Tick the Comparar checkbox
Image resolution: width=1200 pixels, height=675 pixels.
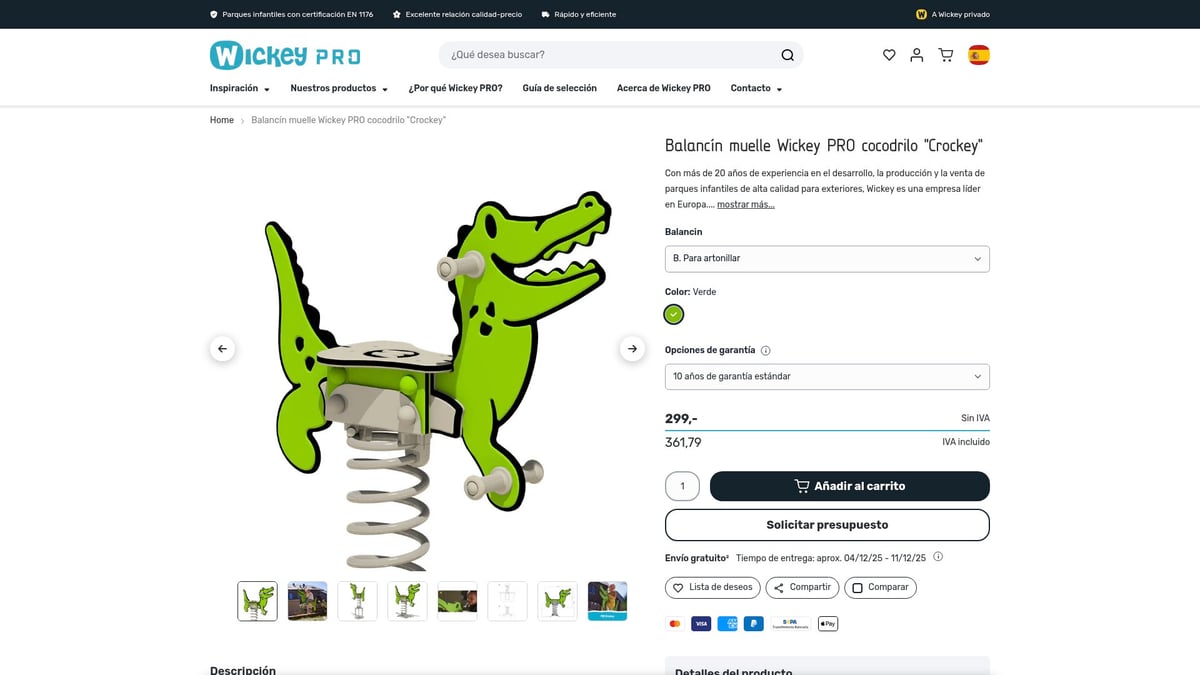[x=856, y=587]
